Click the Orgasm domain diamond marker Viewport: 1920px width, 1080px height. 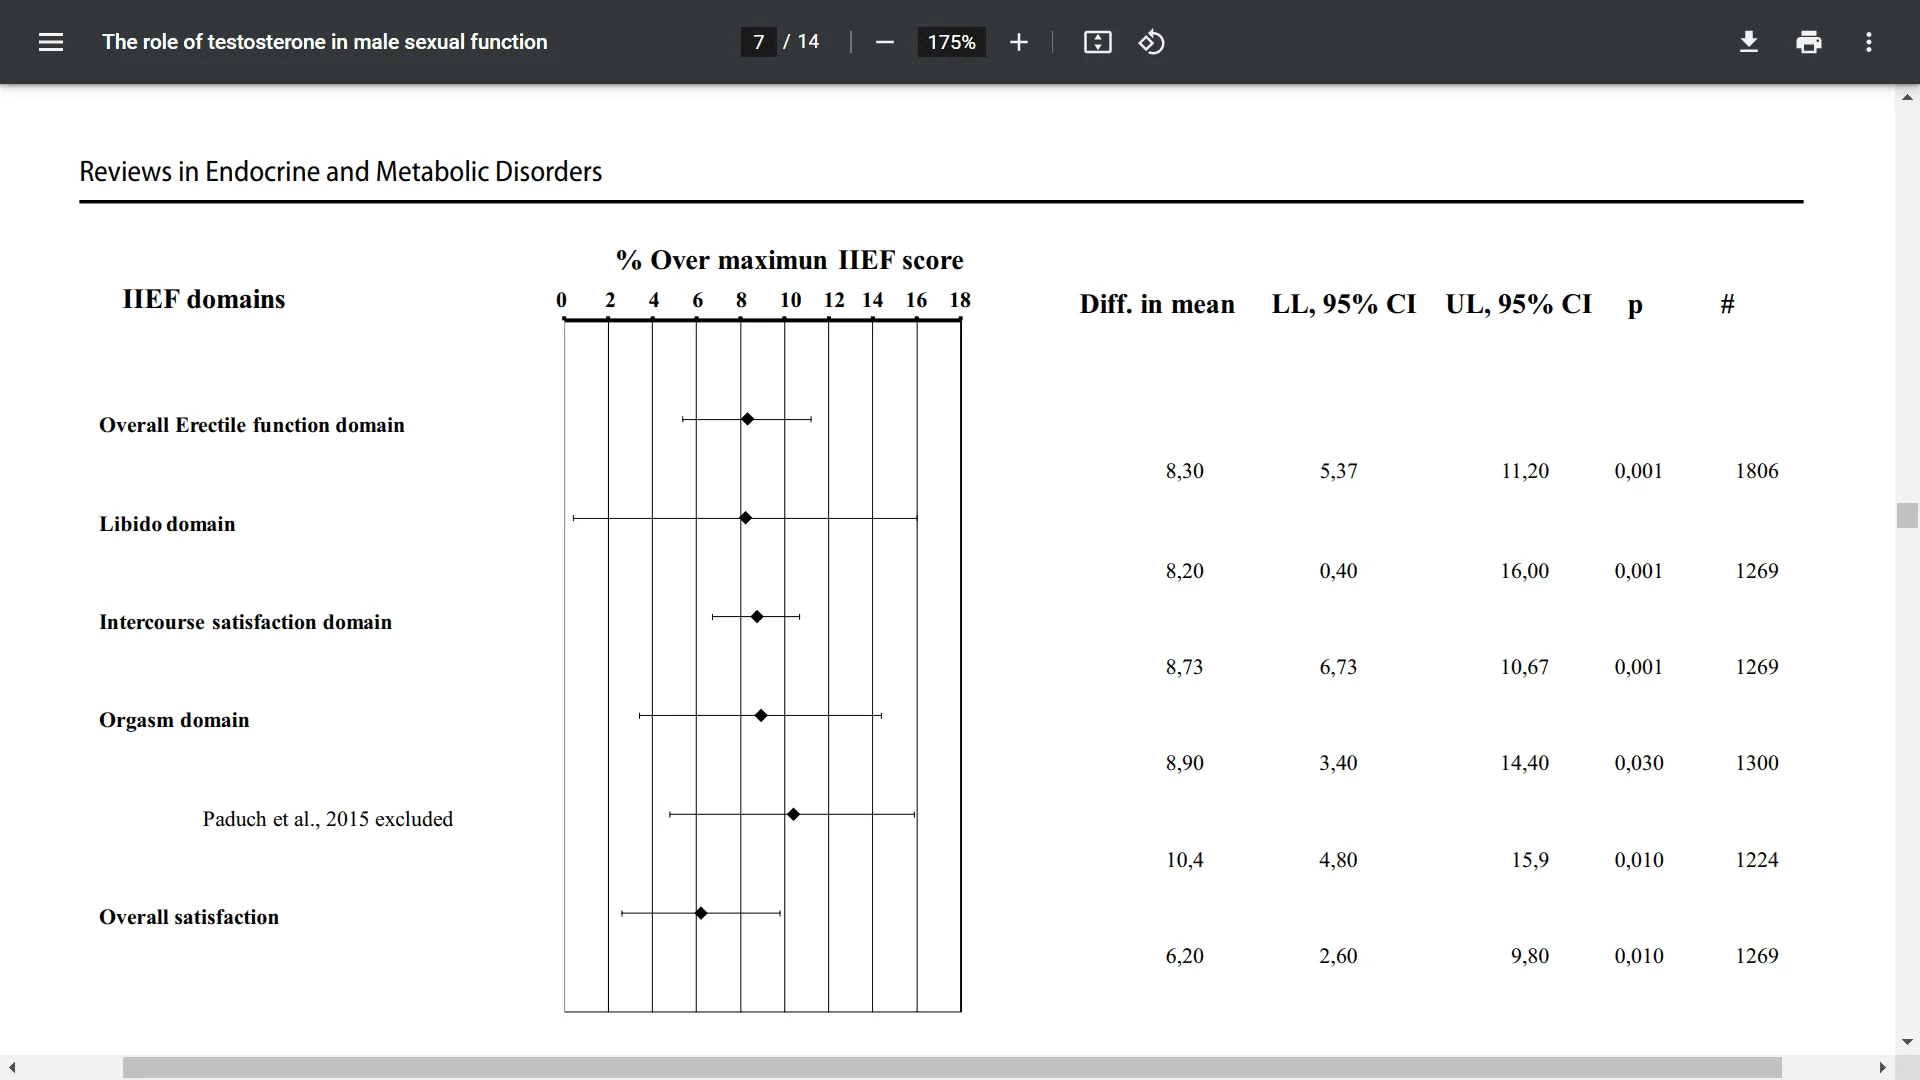pos(761,716)
